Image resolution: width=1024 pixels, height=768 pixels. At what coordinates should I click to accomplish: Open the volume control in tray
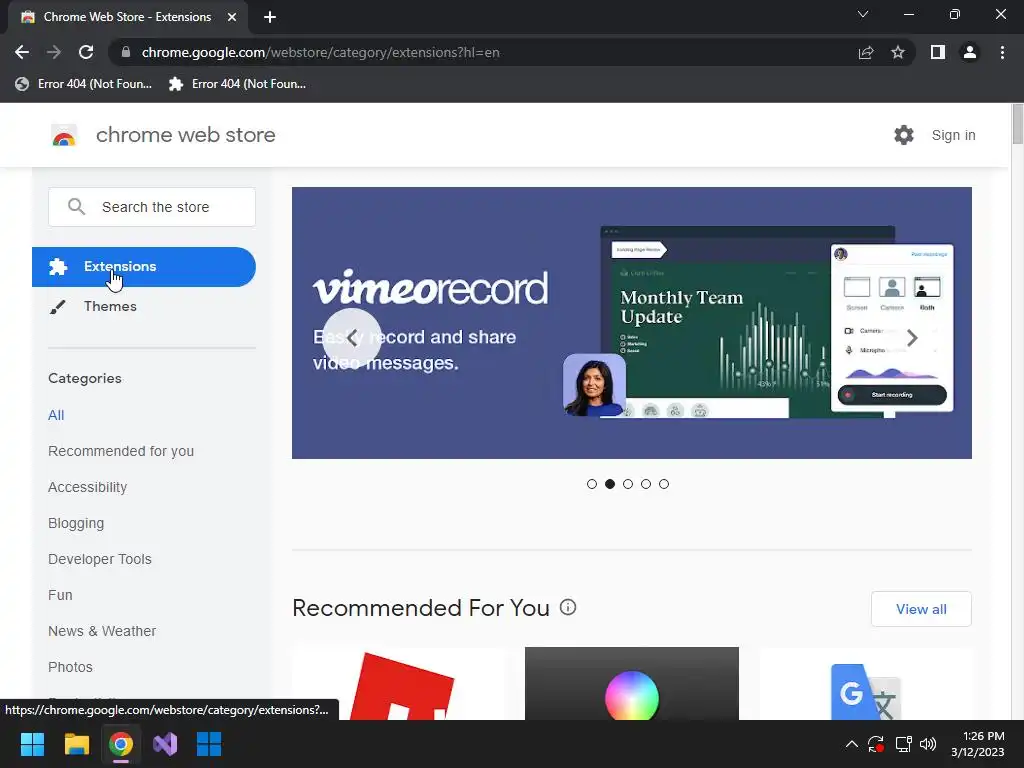(927, 744)
